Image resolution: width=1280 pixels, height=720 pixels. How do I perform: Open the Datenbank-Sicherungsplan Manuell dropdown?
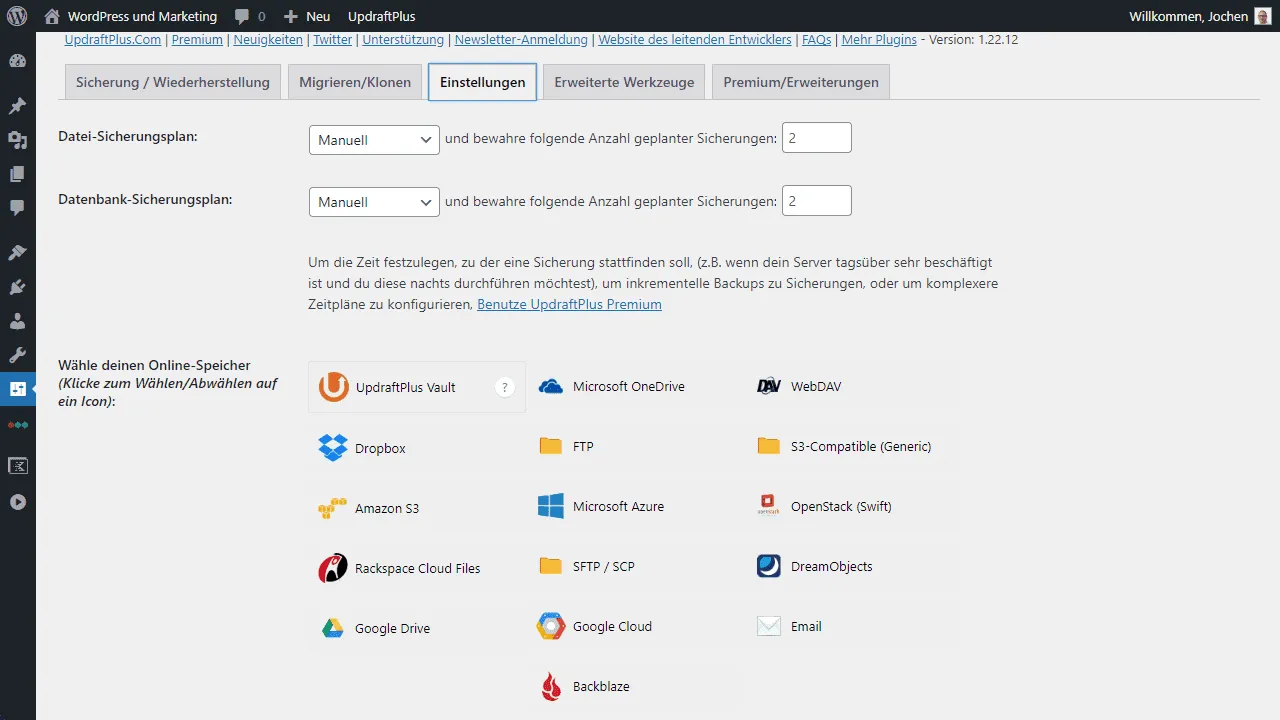click(374, 202)
